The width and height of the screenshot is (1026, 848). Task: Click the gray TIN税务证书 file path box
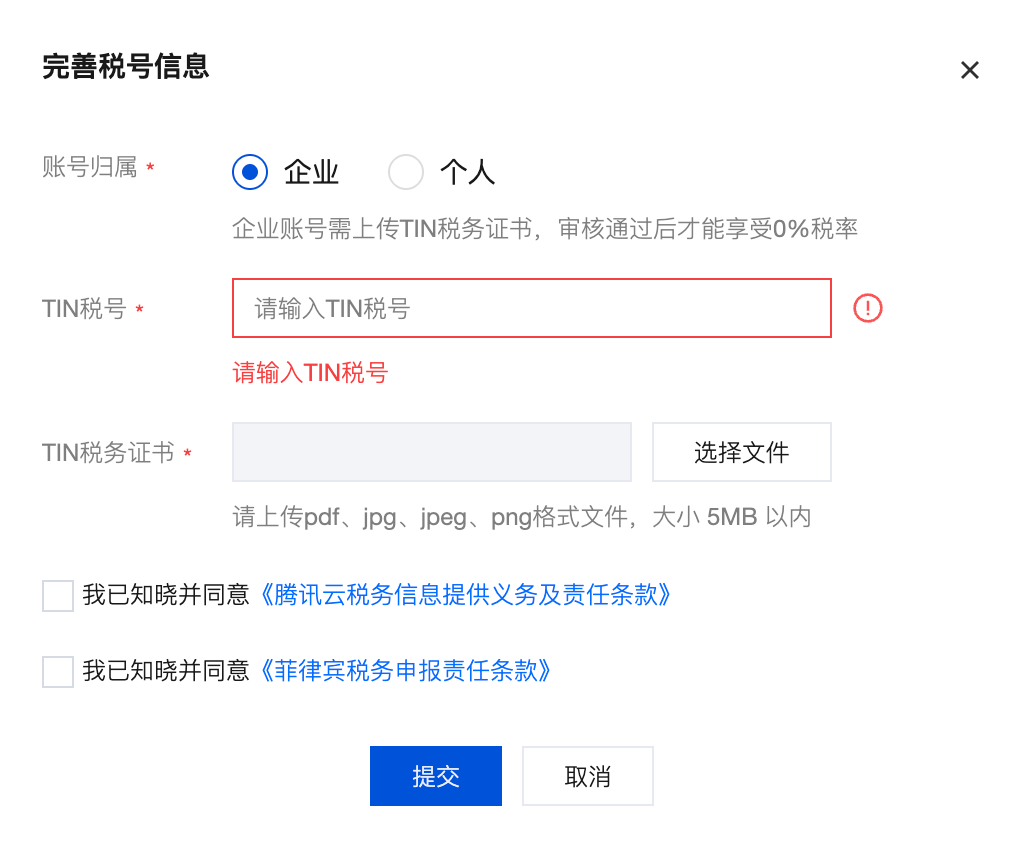[431, 452]
